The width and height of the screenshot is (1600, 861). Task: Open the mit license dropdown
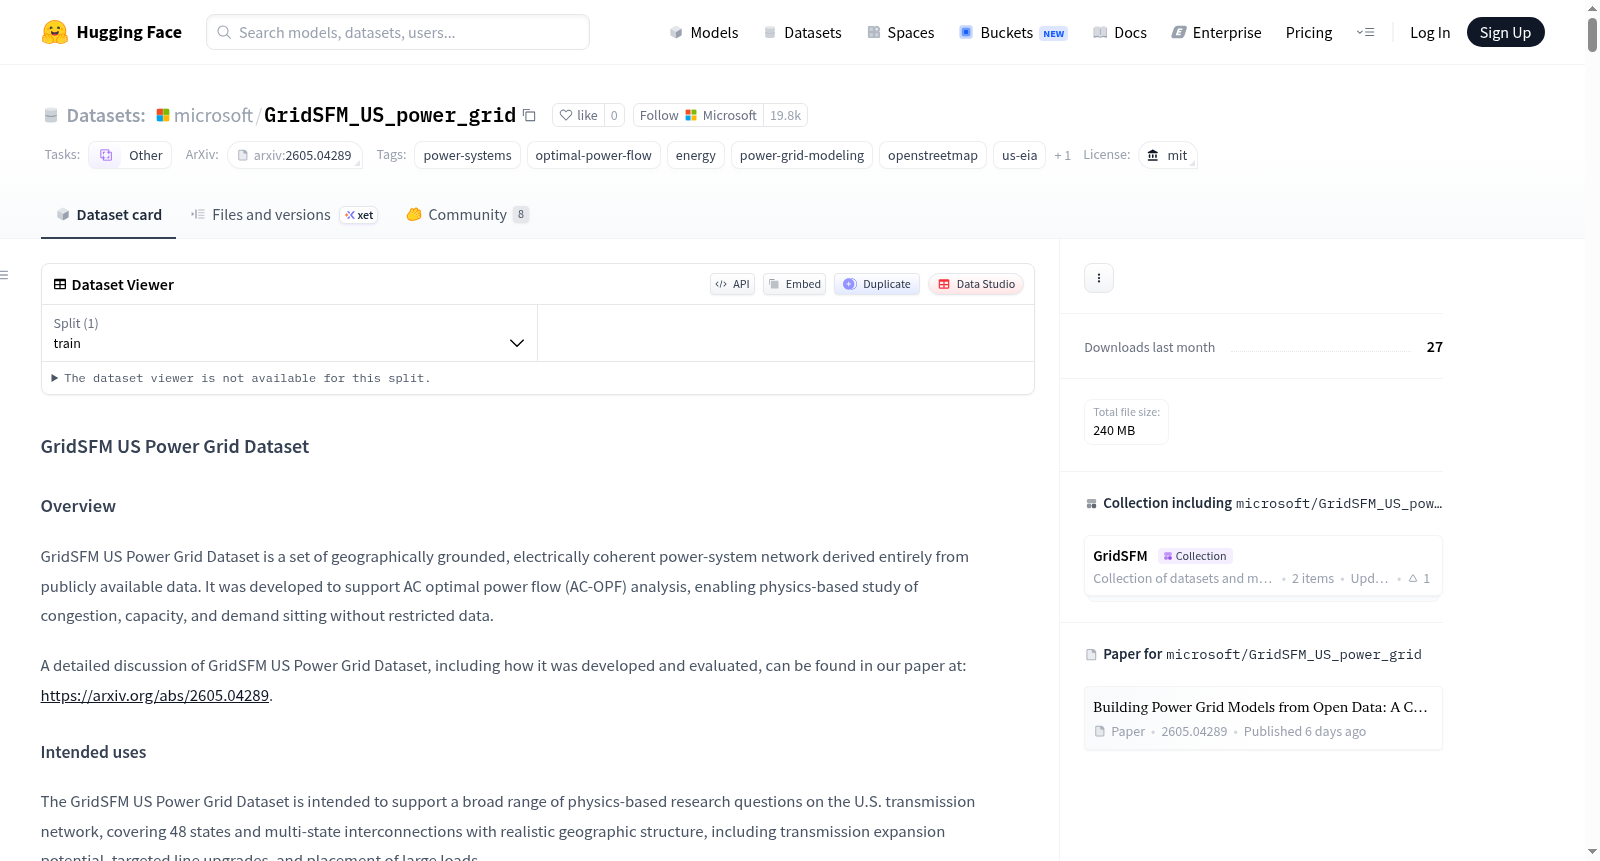[1168, 156]
